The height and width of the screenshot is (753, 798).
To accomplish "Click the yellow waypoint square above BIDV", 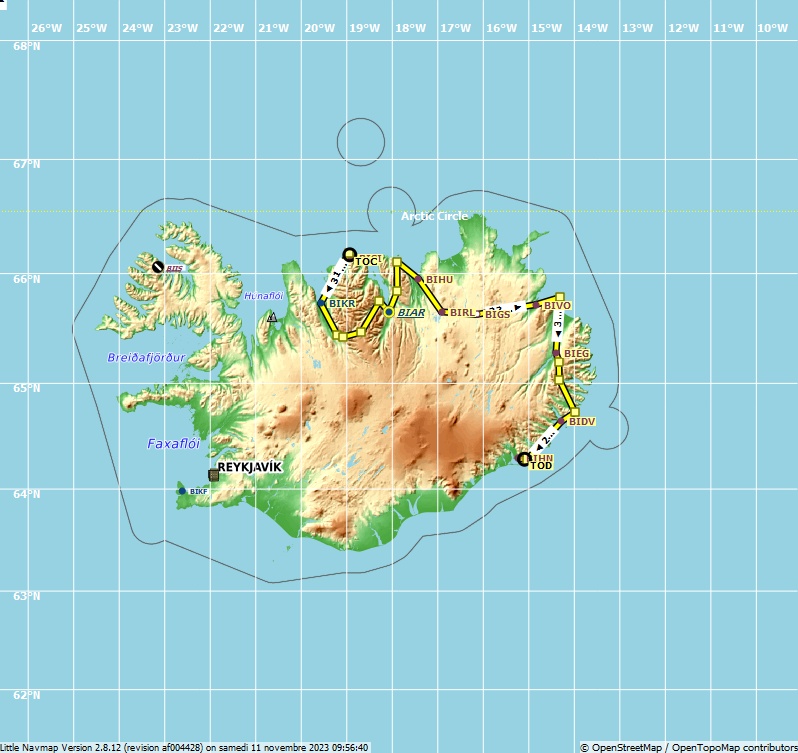I will pos(575,412).
